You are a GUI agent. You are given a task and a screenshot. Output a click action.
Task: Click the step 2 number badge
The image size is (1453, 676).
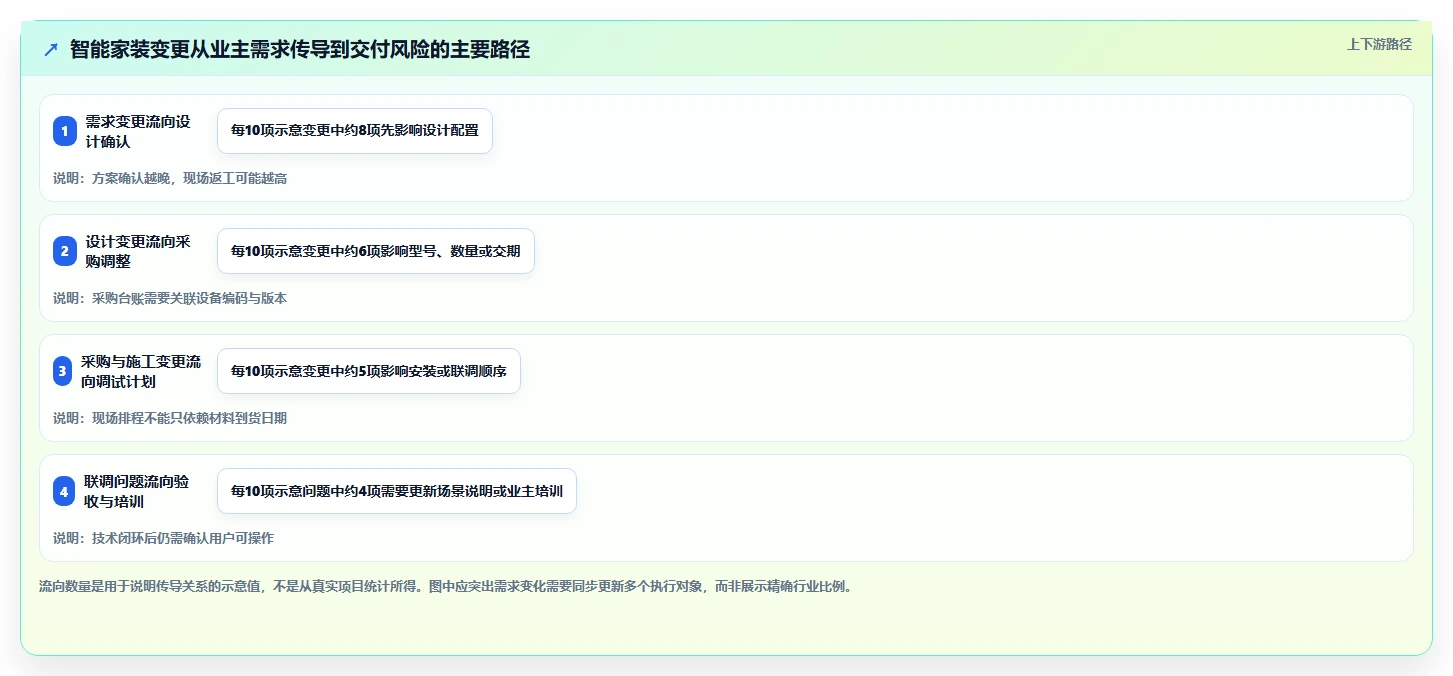point(65,251)
